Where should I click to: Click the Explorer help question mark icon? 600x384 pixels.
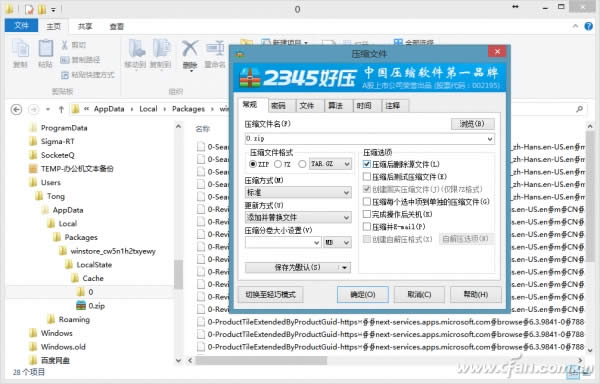[589, 26]
